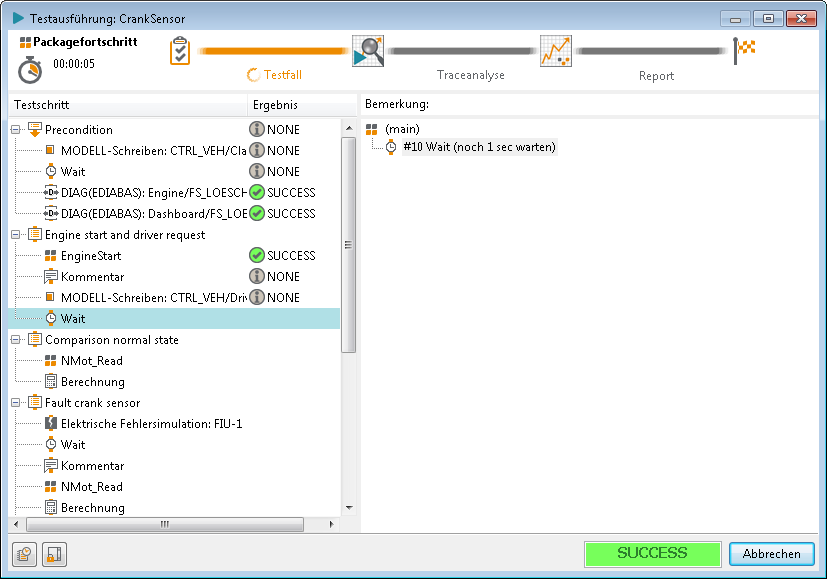Select the DIAG(EDIABAS): Engine/FS_LOESCH step

click(153, 193)
